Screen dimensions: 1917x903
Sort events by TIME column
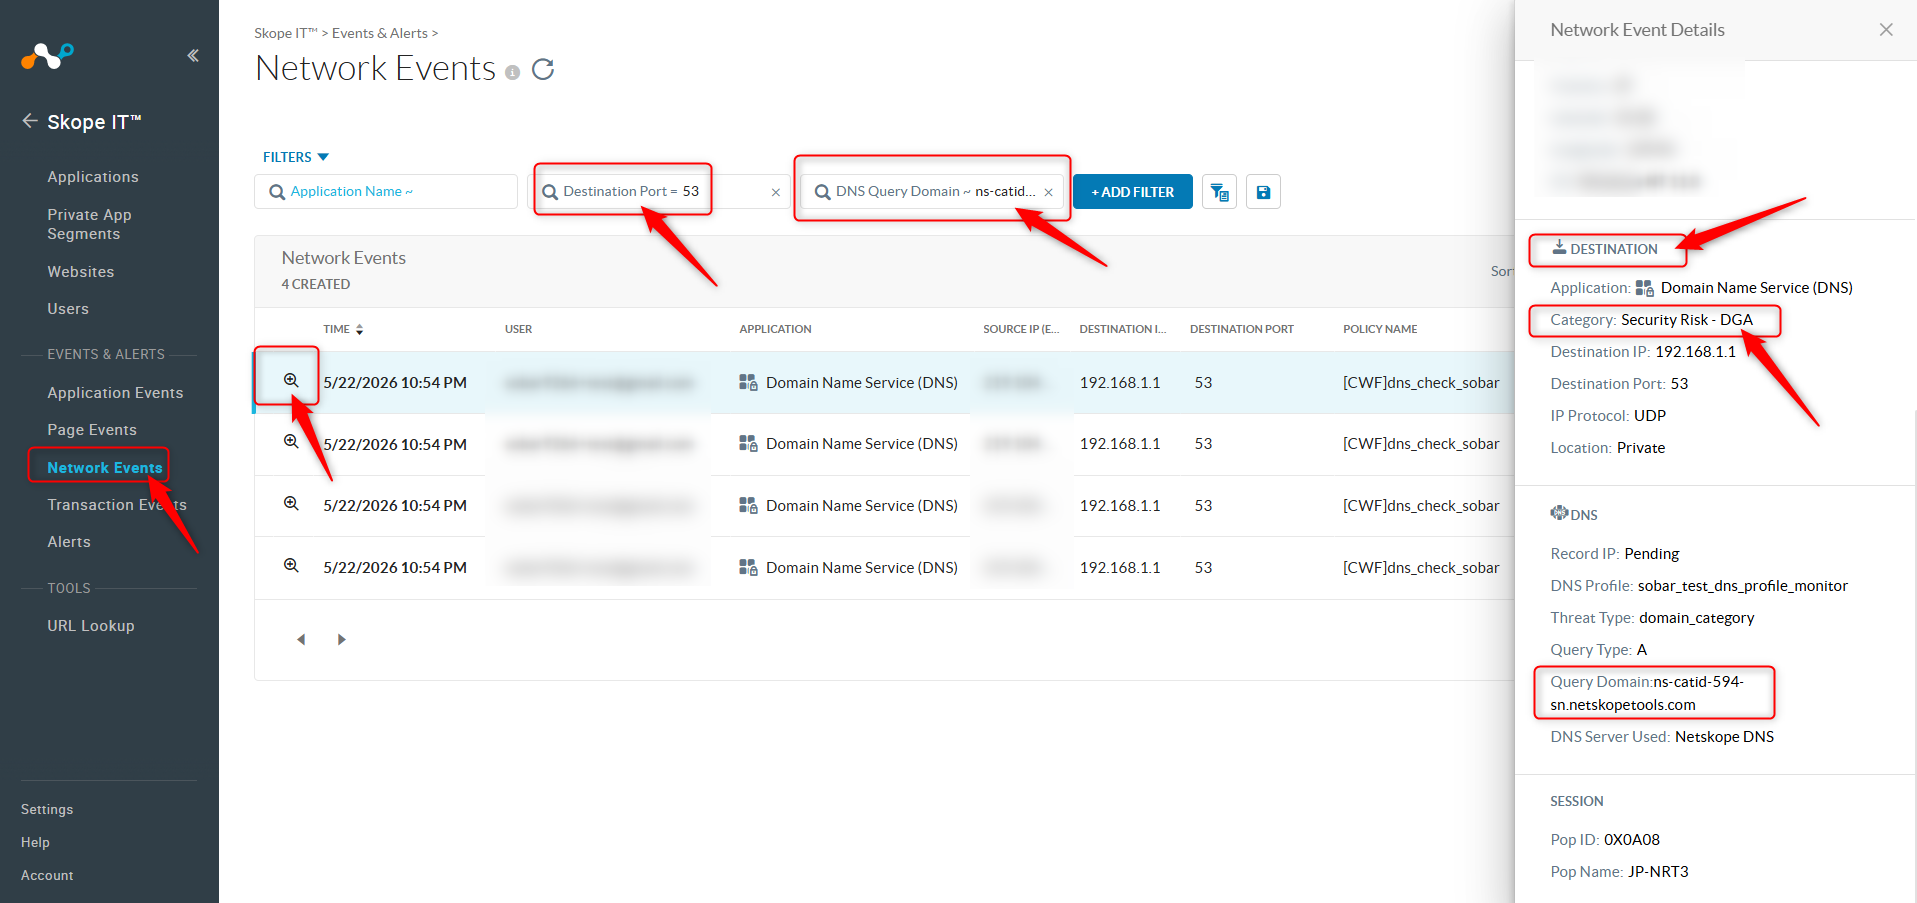pyautogui.click(x=343, y=329)
